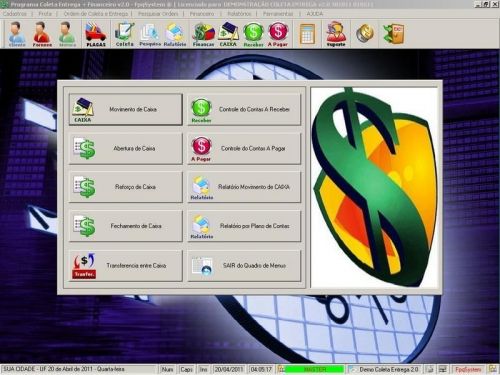Open the CAIXA toolbar icon
This screenshot has width=500, height=375.
[228, 34]
